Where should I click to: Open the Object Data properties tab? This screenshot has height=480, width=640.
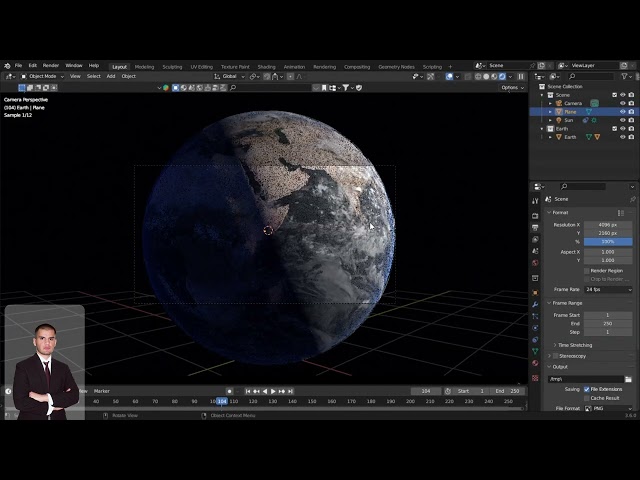[x=535, y=351]
